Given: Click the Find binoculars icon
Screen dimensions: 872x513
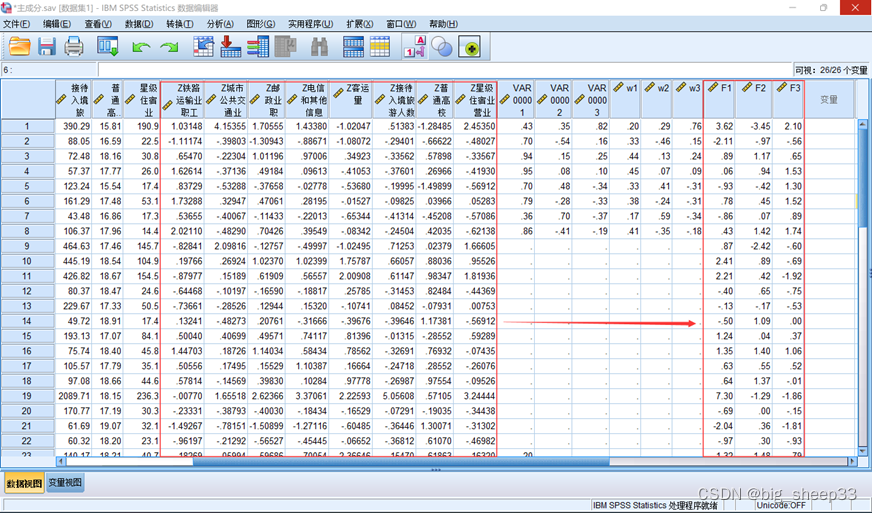Looking at the screenshot, I should [x=319, y=46].
